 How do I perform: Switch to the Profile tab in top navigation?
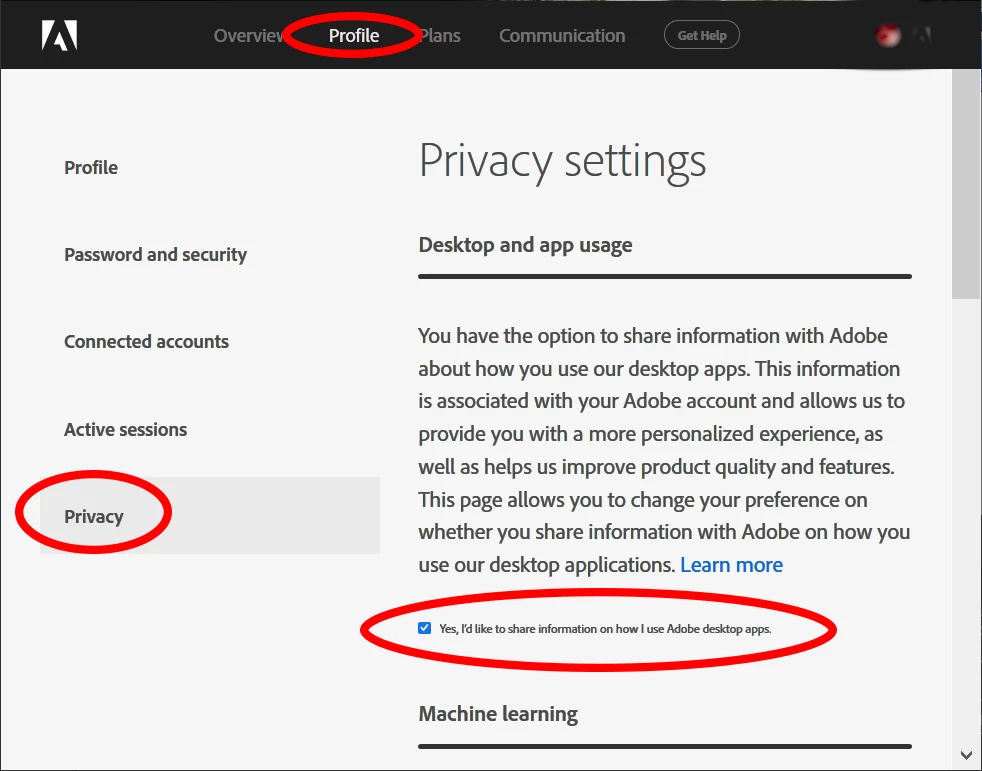click(354, 36)
